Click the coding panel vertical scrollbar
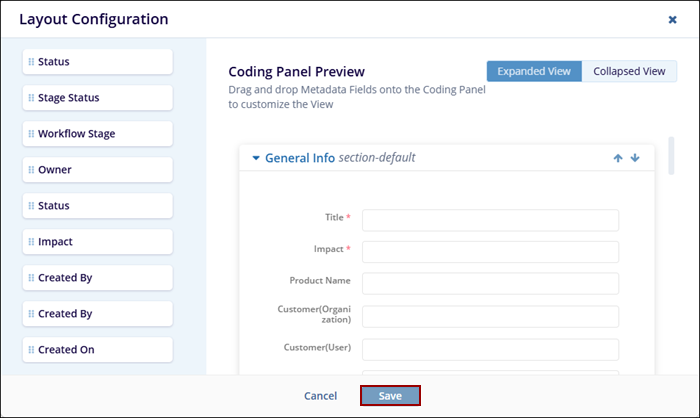 (671, 155)
